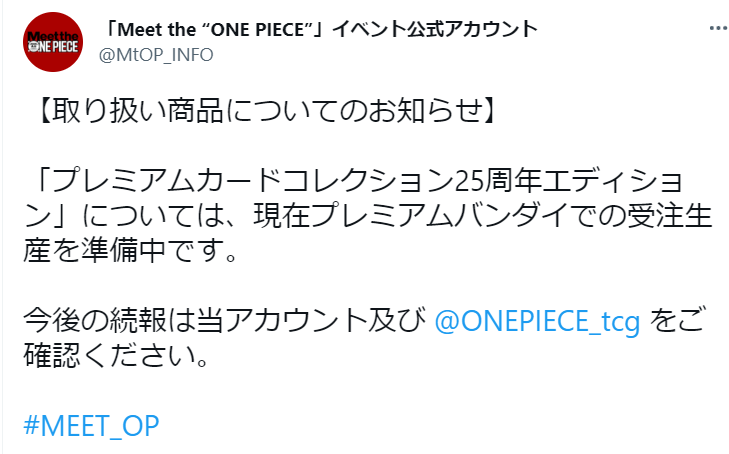Click the Meet the ONE PIECE profile avatar
This screenshot has height=454, width=729.
(x=53, y=42)
